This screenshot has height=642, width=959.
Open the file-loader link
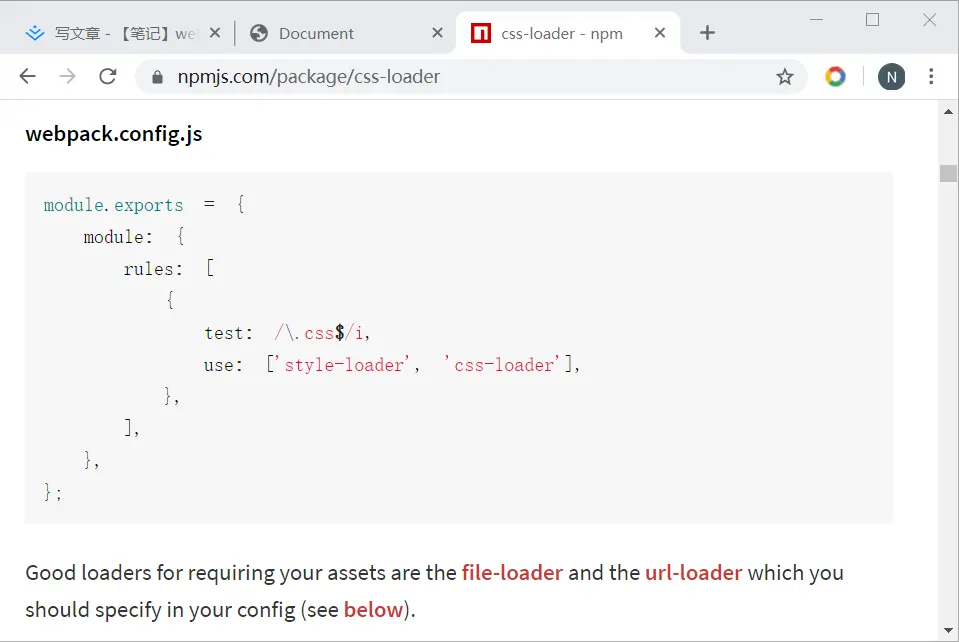(x=512, y=573)
